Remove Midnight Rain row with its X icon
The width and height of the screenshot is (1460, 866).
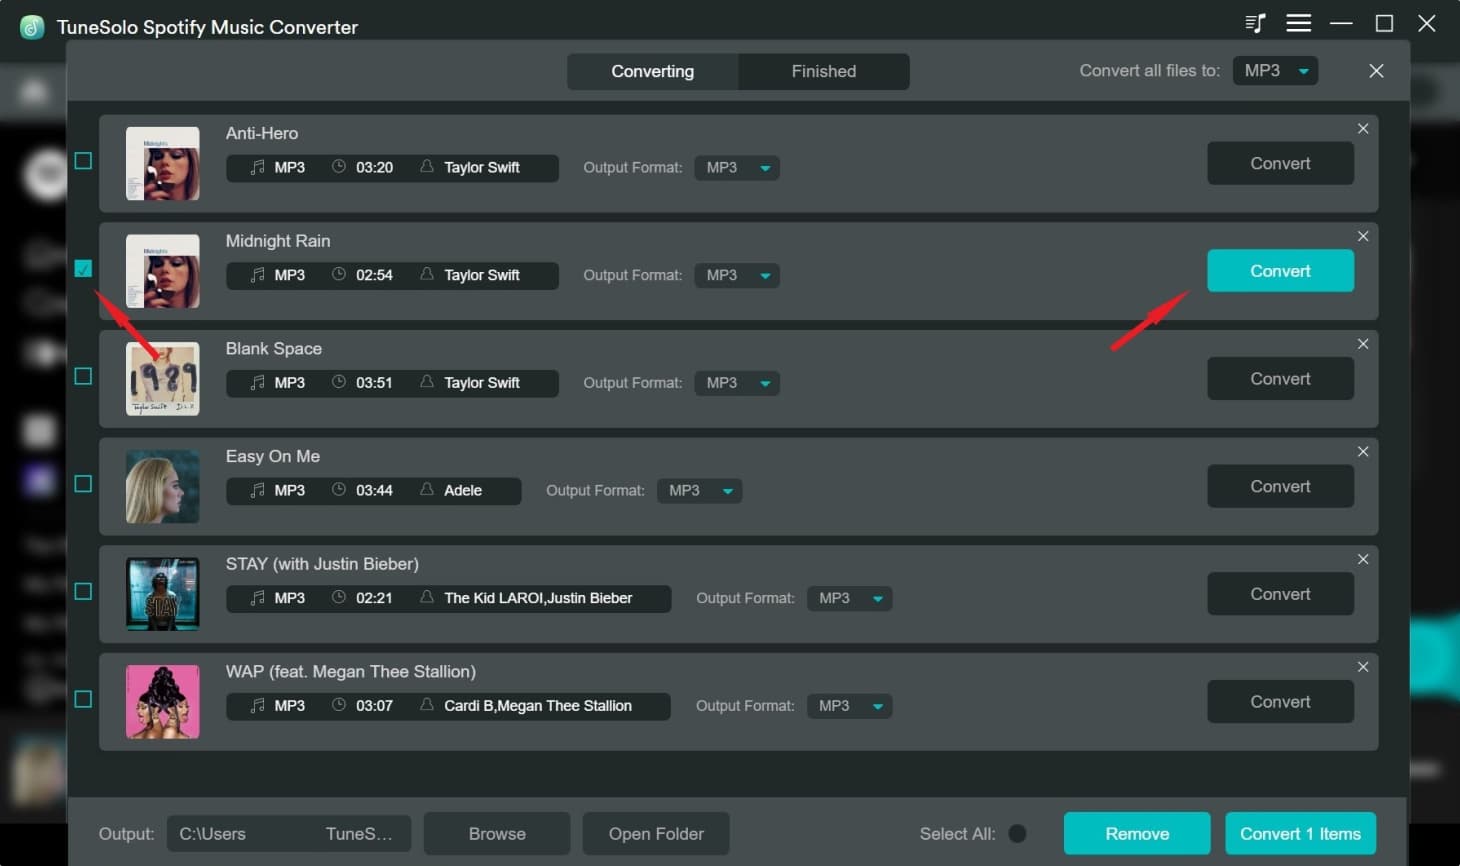point(1363,236)
